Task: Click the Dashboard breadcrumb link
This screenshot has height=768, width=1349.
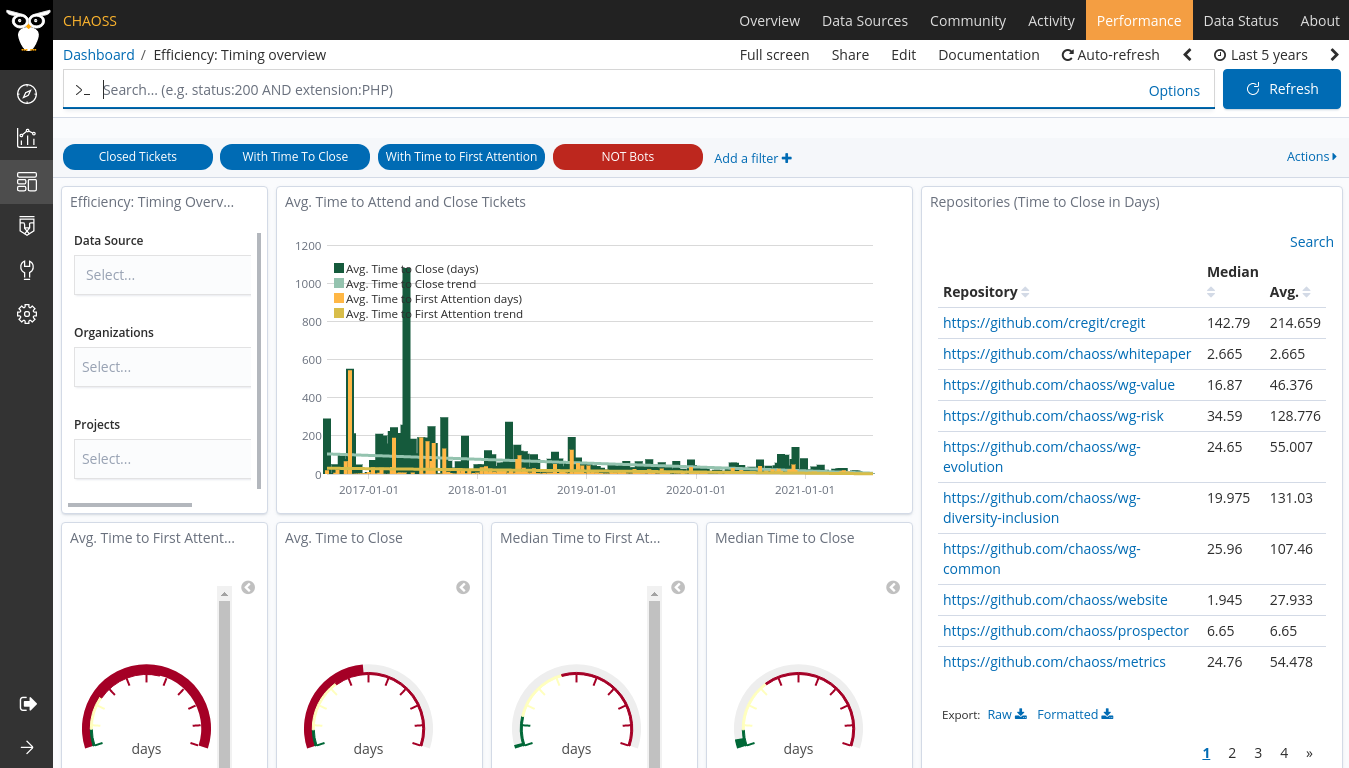Action: click(x=99, y=55)
